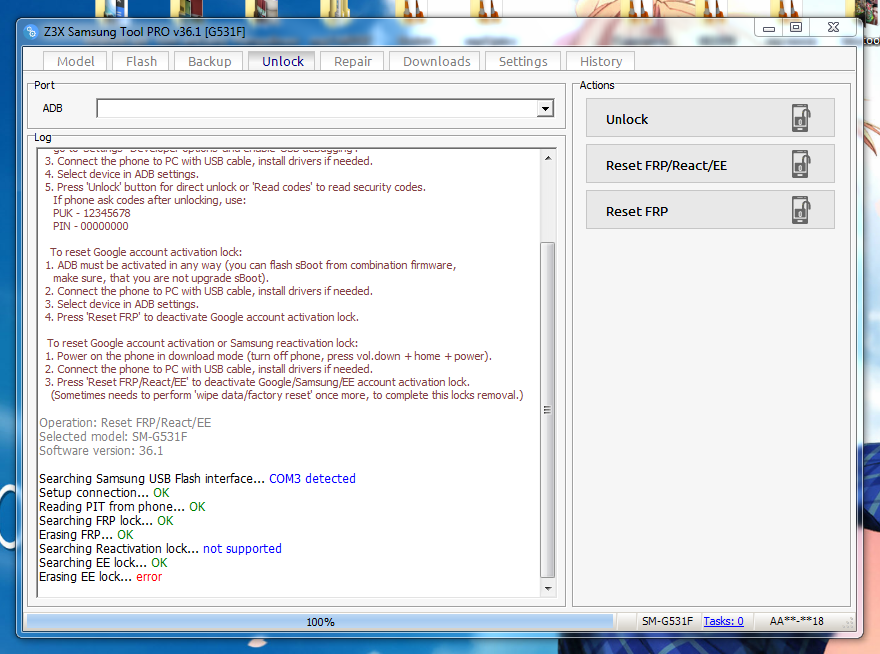Switch to the Flash tab
880x654 pixels.
pyautogui.click(x=141, y=61)
